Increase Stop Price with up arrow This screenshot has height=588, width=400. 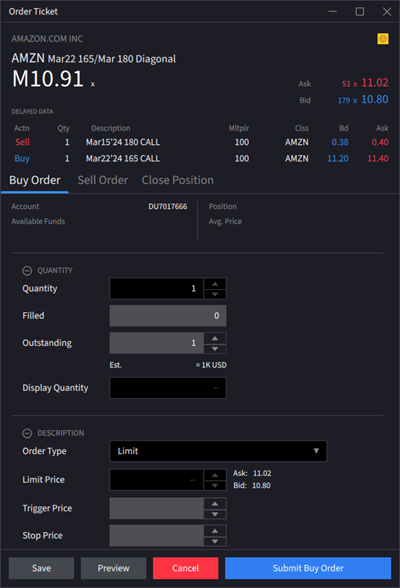pyautogui.click(x=215, y=531)
